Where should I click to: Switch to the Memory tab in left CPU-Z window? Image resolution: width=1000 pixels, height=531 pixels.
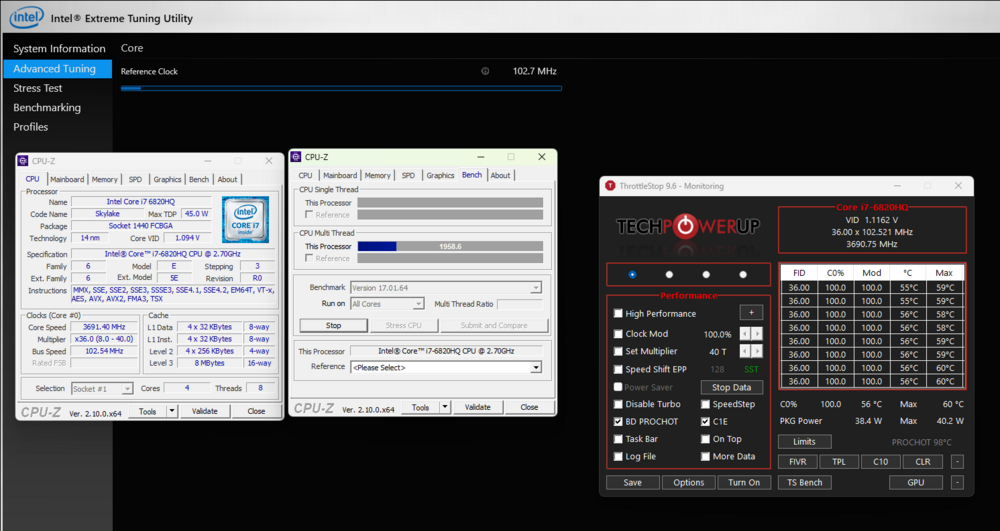[x=105, y=180]
